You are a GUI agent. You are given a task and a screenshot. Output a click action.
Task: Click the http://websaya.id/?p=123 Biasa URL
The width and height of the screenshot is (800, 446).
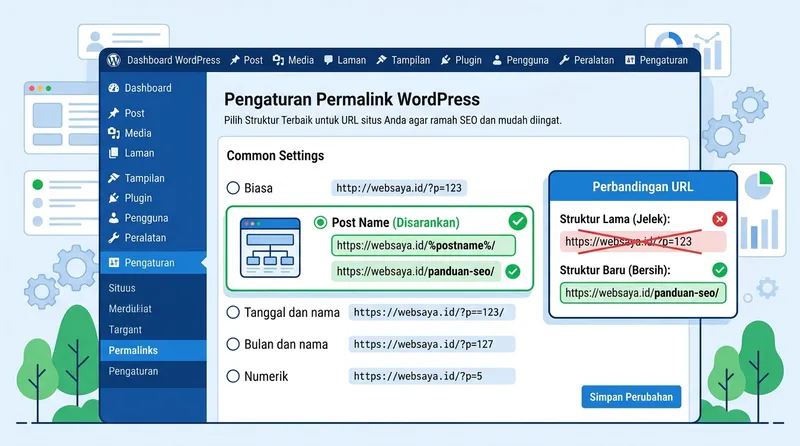coord(398,188)
